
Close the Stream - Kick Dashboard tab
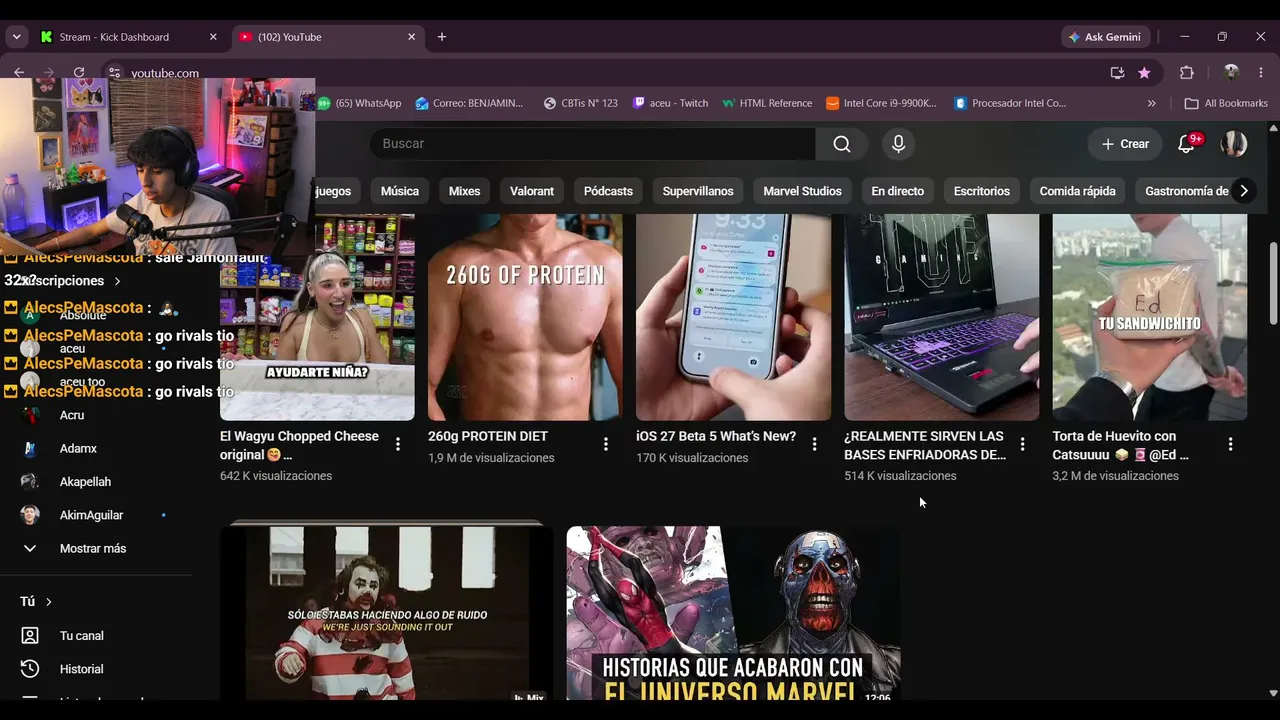pos(213,37)
